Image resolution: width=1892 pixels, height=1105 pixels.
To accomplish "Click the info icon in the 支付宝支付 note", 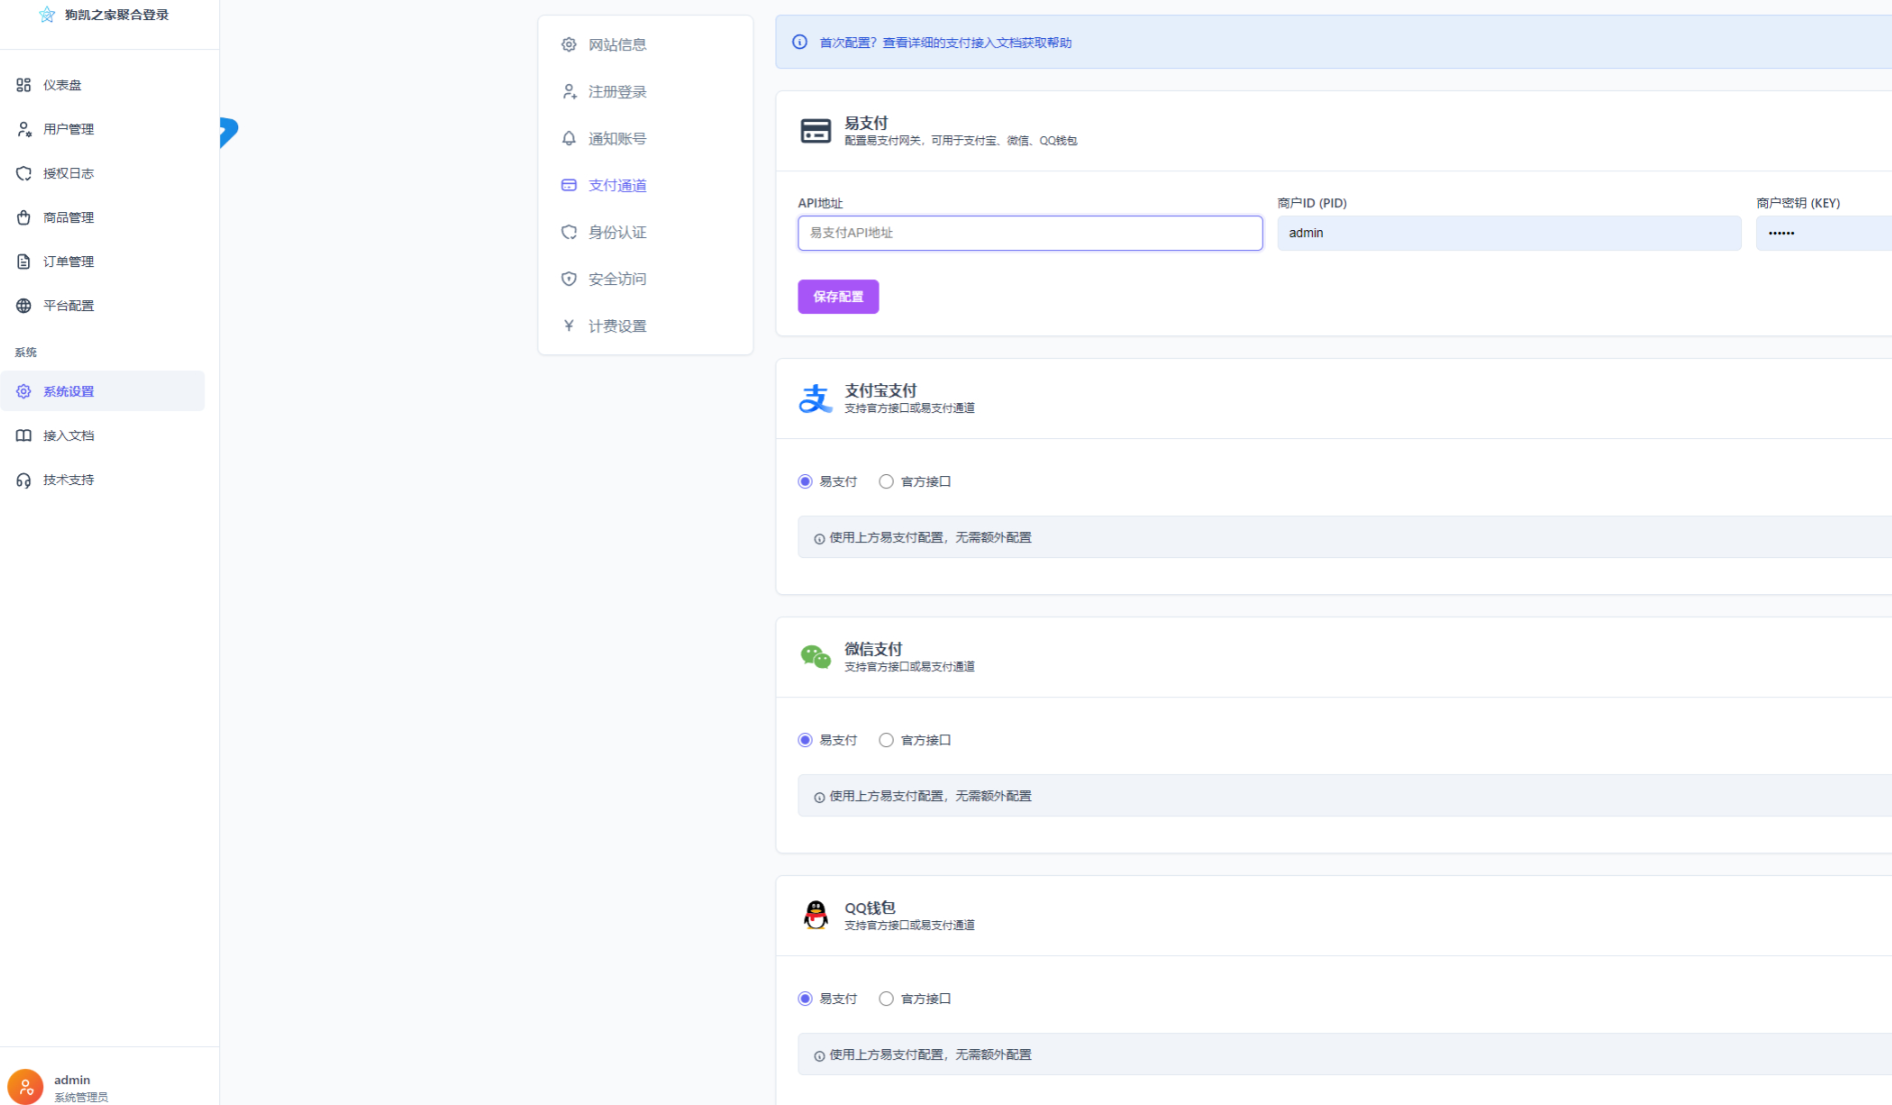I will (x=819, y=539).
